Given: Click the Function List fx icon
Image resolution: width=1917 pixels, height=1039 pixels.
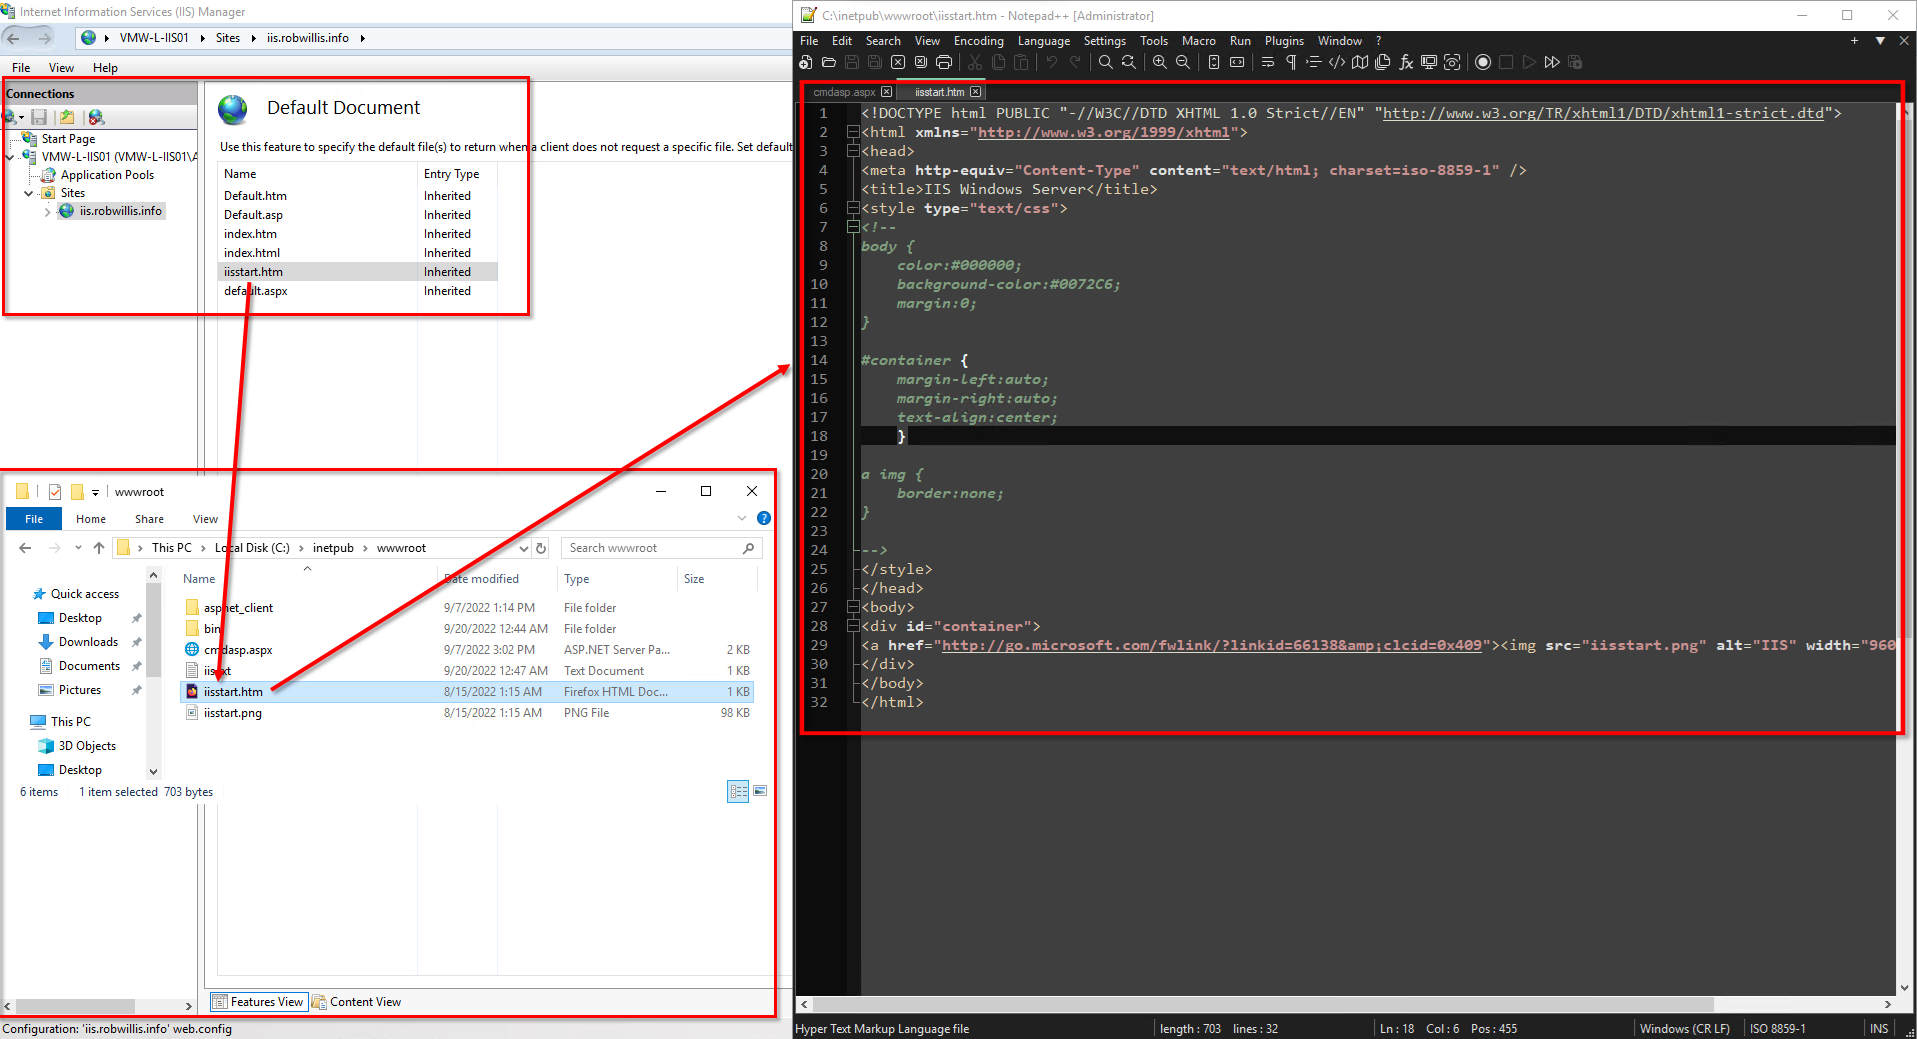Looking at the screenshot, I should (x=1406, y=62).
